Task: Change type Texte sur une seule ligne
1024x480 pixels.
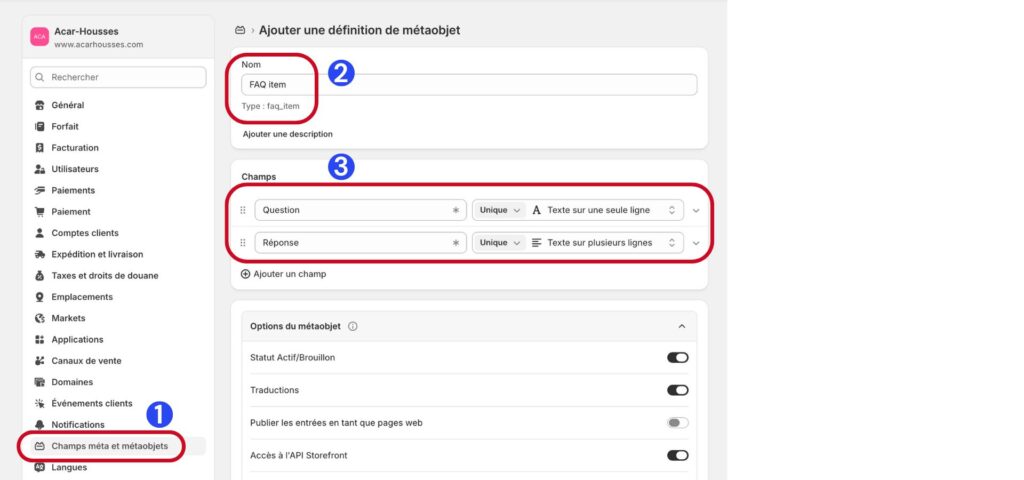Action: pyautogui.click(x=604, y=210)
